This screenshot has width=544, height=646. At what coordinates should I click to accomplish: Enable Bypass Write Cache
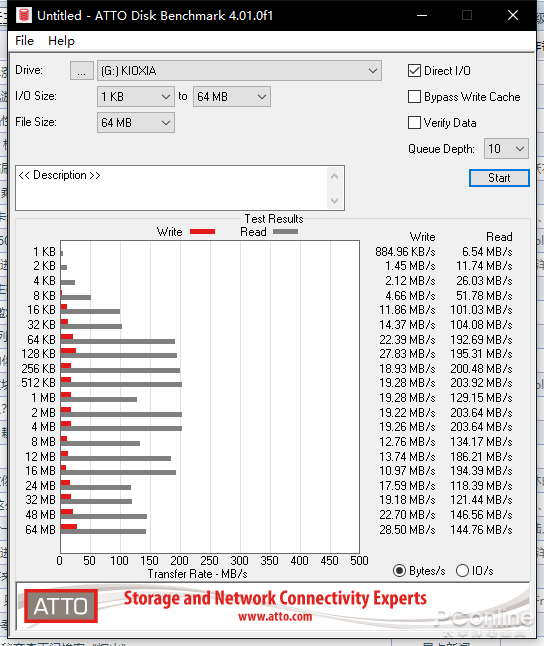pyautogui.click(x=414, y=96)
